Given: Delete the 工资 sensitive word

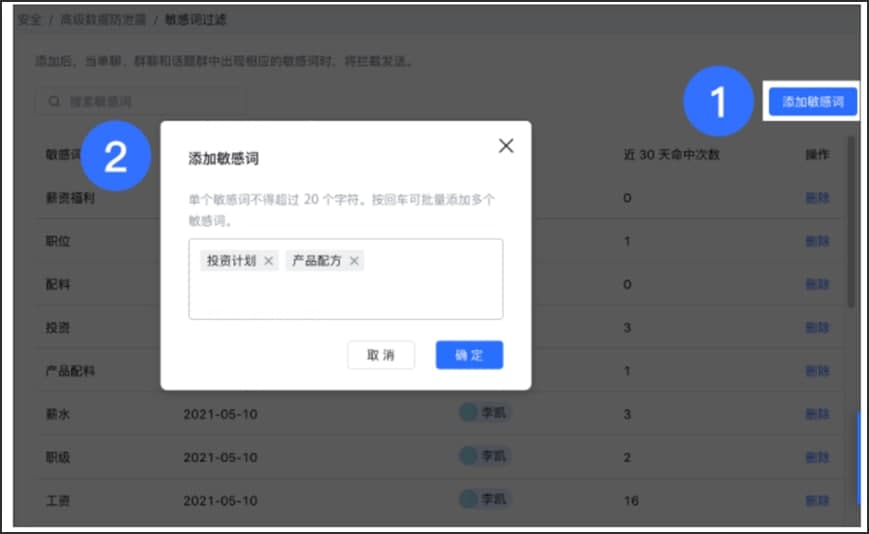Looking at the screenshot, I should pos(817,501).
